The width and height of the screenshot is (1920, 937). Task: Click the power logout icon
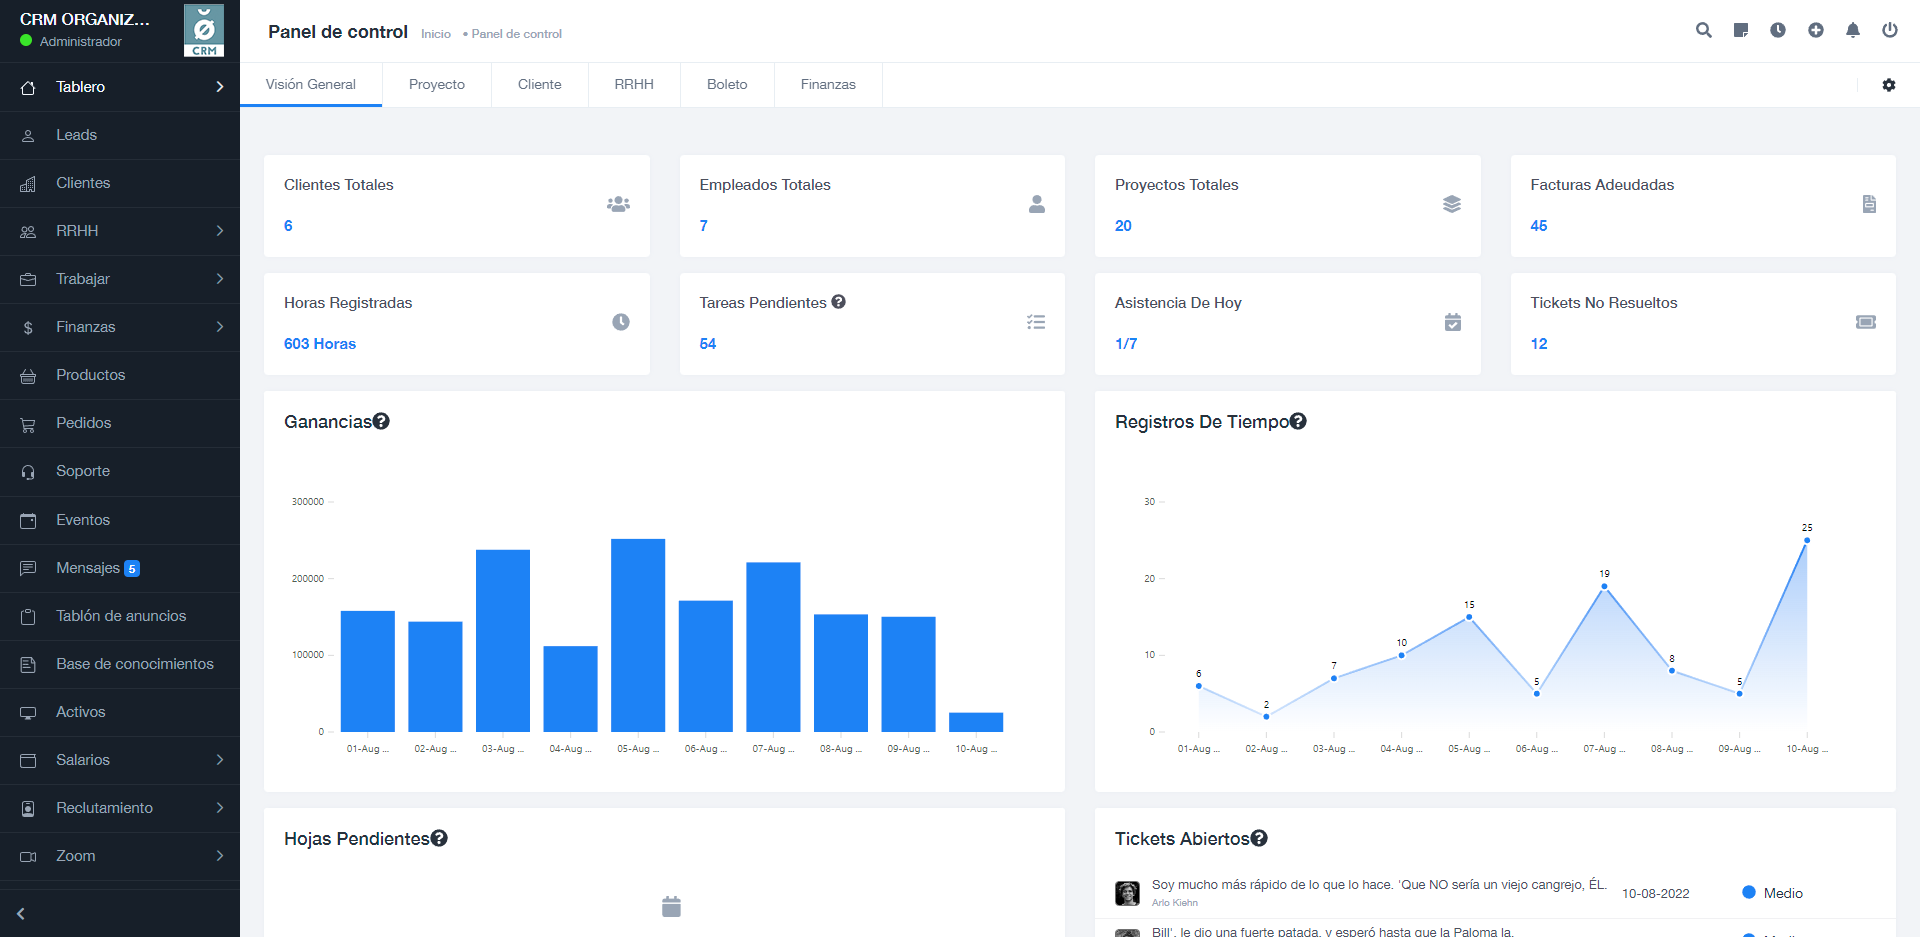[1889, 30]
